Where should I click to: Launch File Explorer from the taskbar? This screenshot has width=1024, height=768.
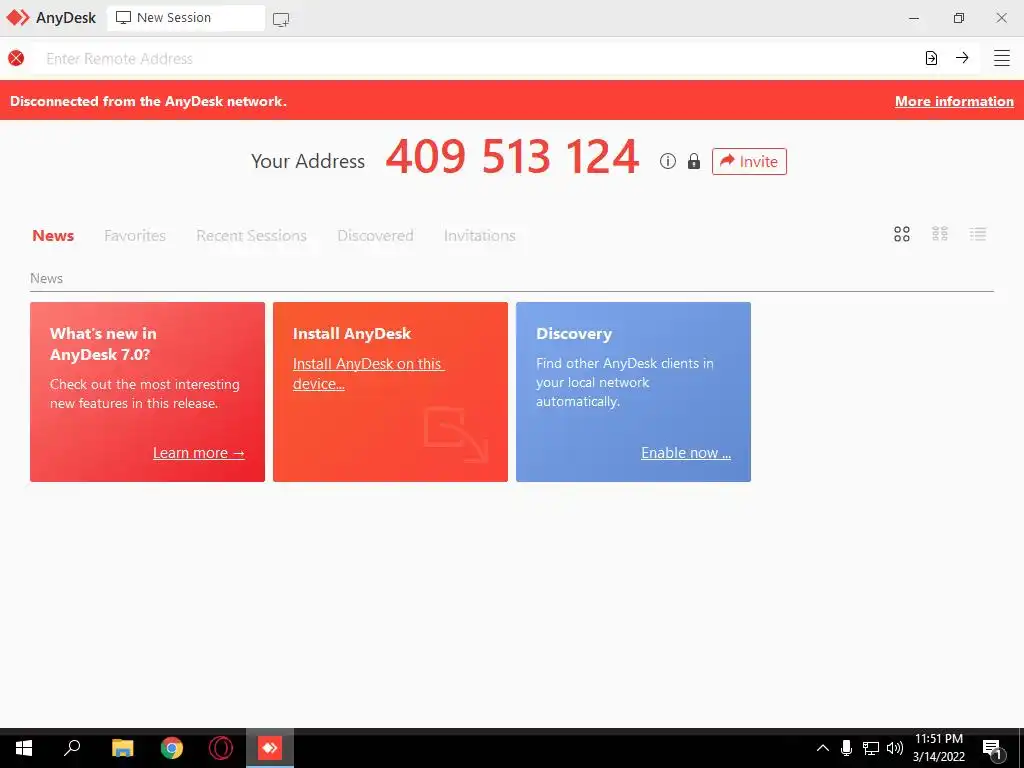click(x=122, y=748)
